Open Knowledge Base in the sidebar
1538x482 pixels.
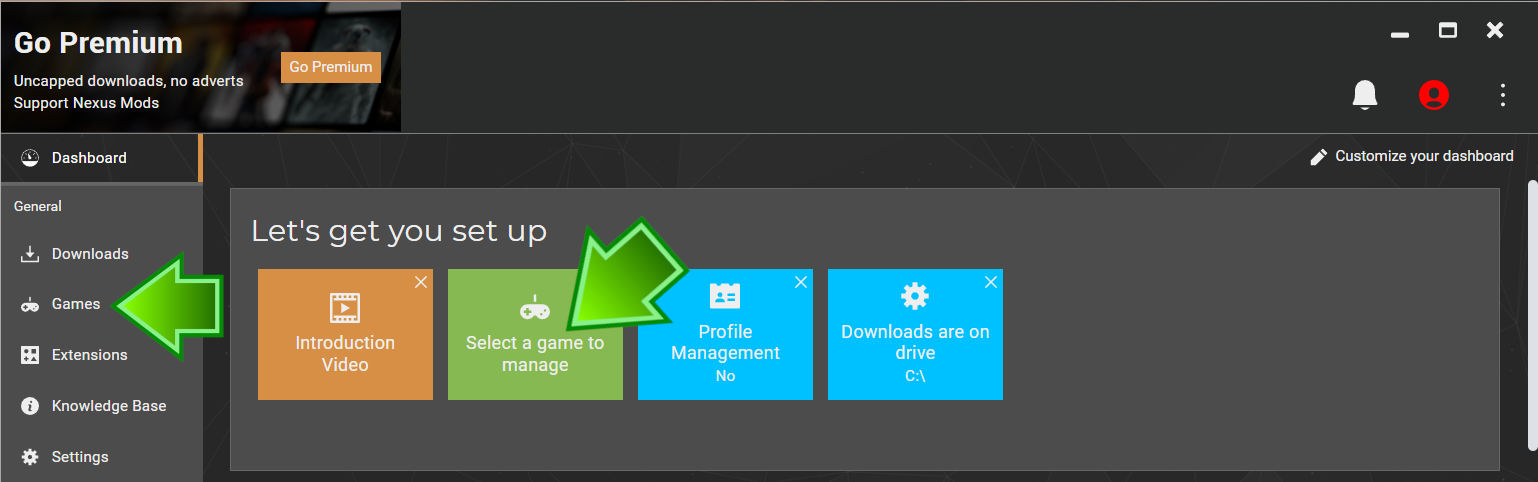(x=100, y=406)
